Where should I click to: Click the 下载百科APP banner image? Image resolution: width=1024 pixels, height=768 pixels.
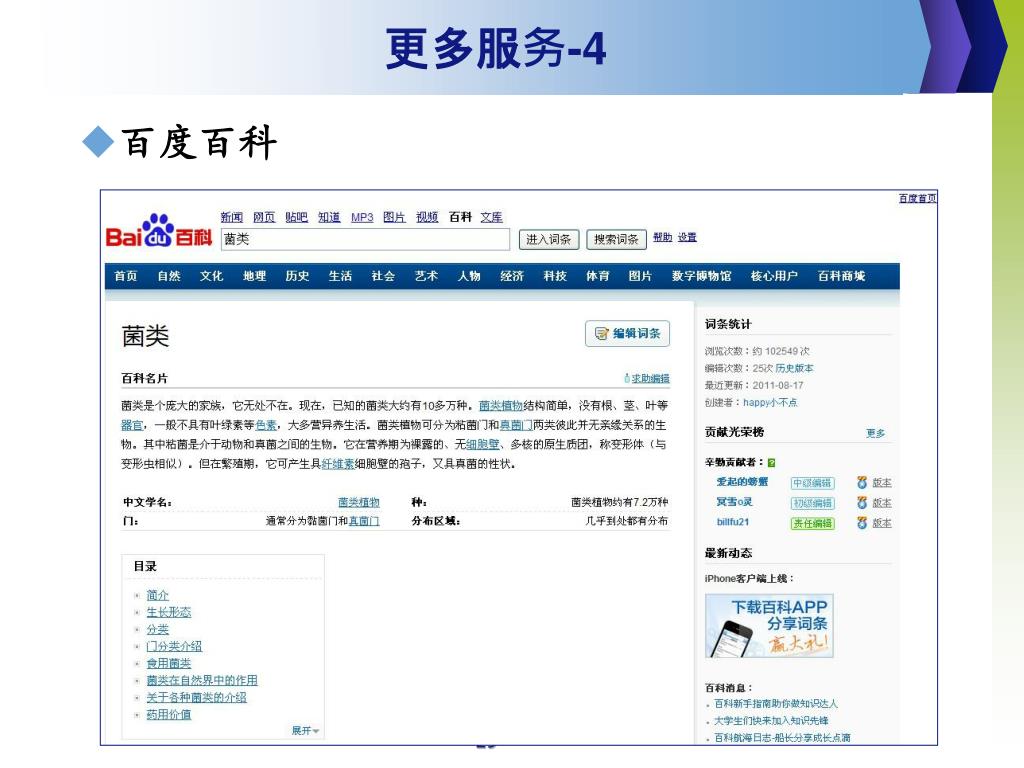click(769, 626)
